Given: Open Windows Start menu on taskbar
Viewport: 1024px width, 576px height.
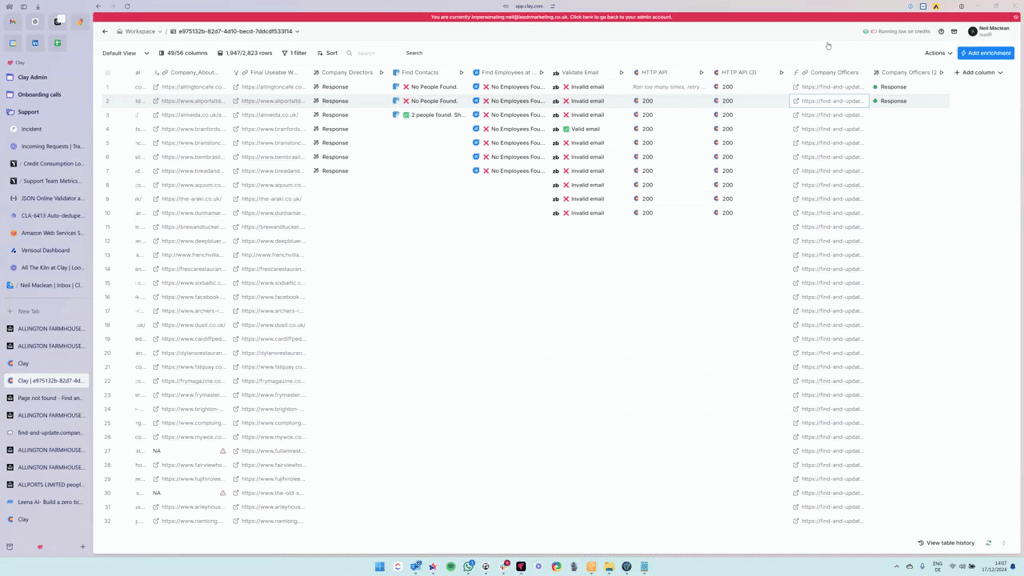Looking at the screenshot, I should 380,567.
